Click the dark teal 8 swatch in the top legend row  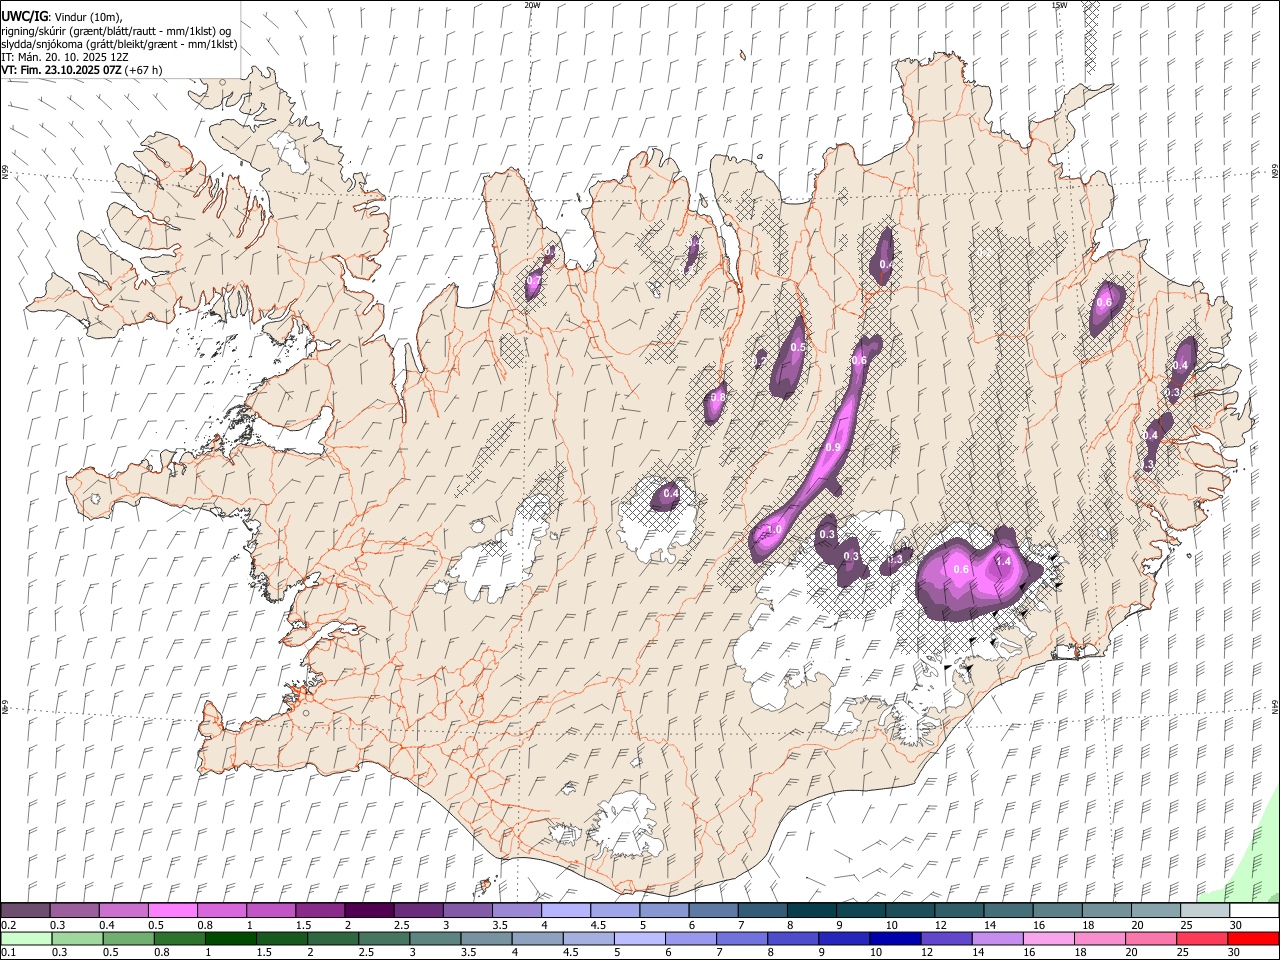pos(812,911)
